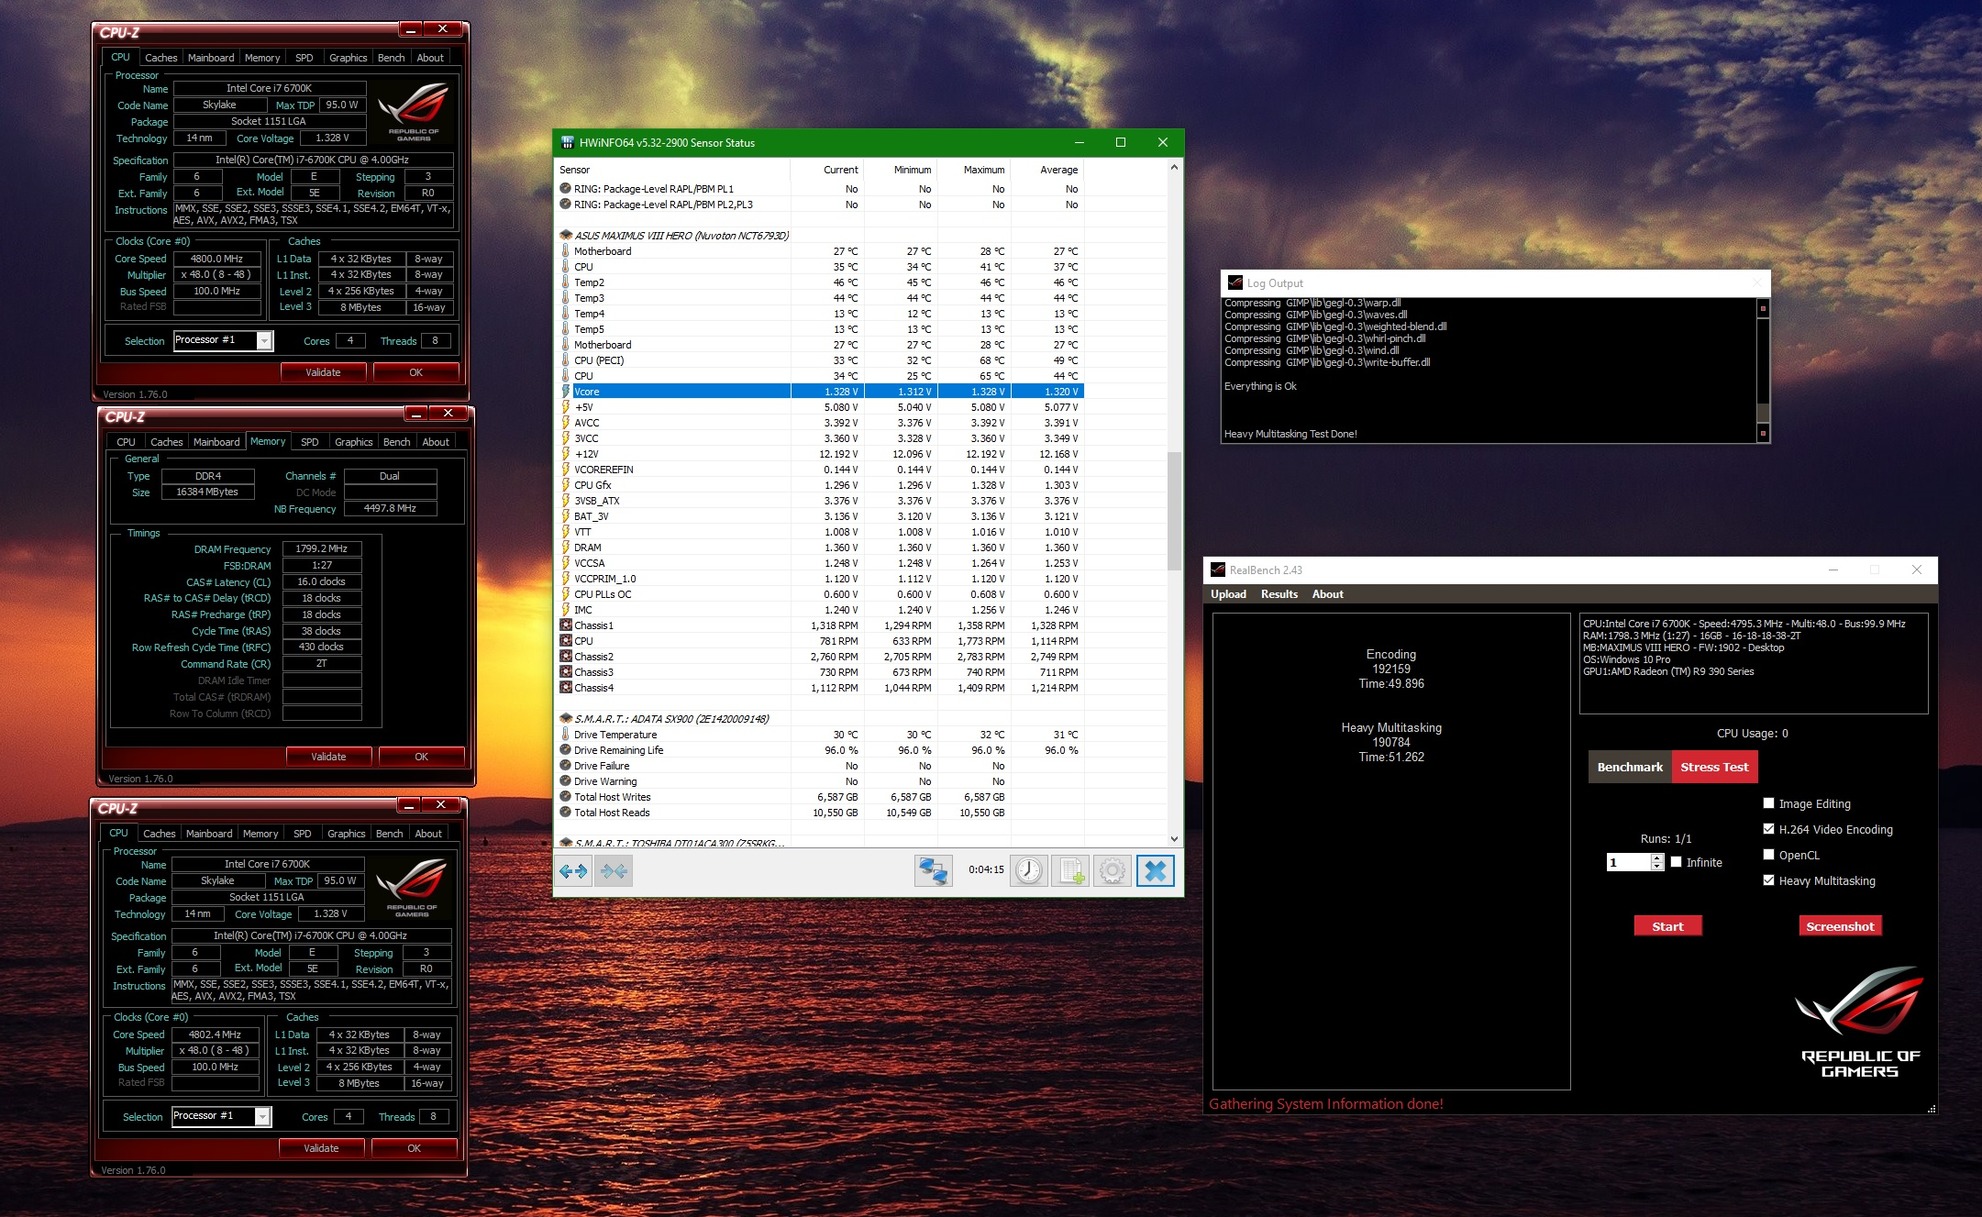The height and width of the screenshot is (1217, 1982).
Task: Click the icon beside S.M.A.R.T.: ADATA SX900 header
Action: click(x=565, y=719)
